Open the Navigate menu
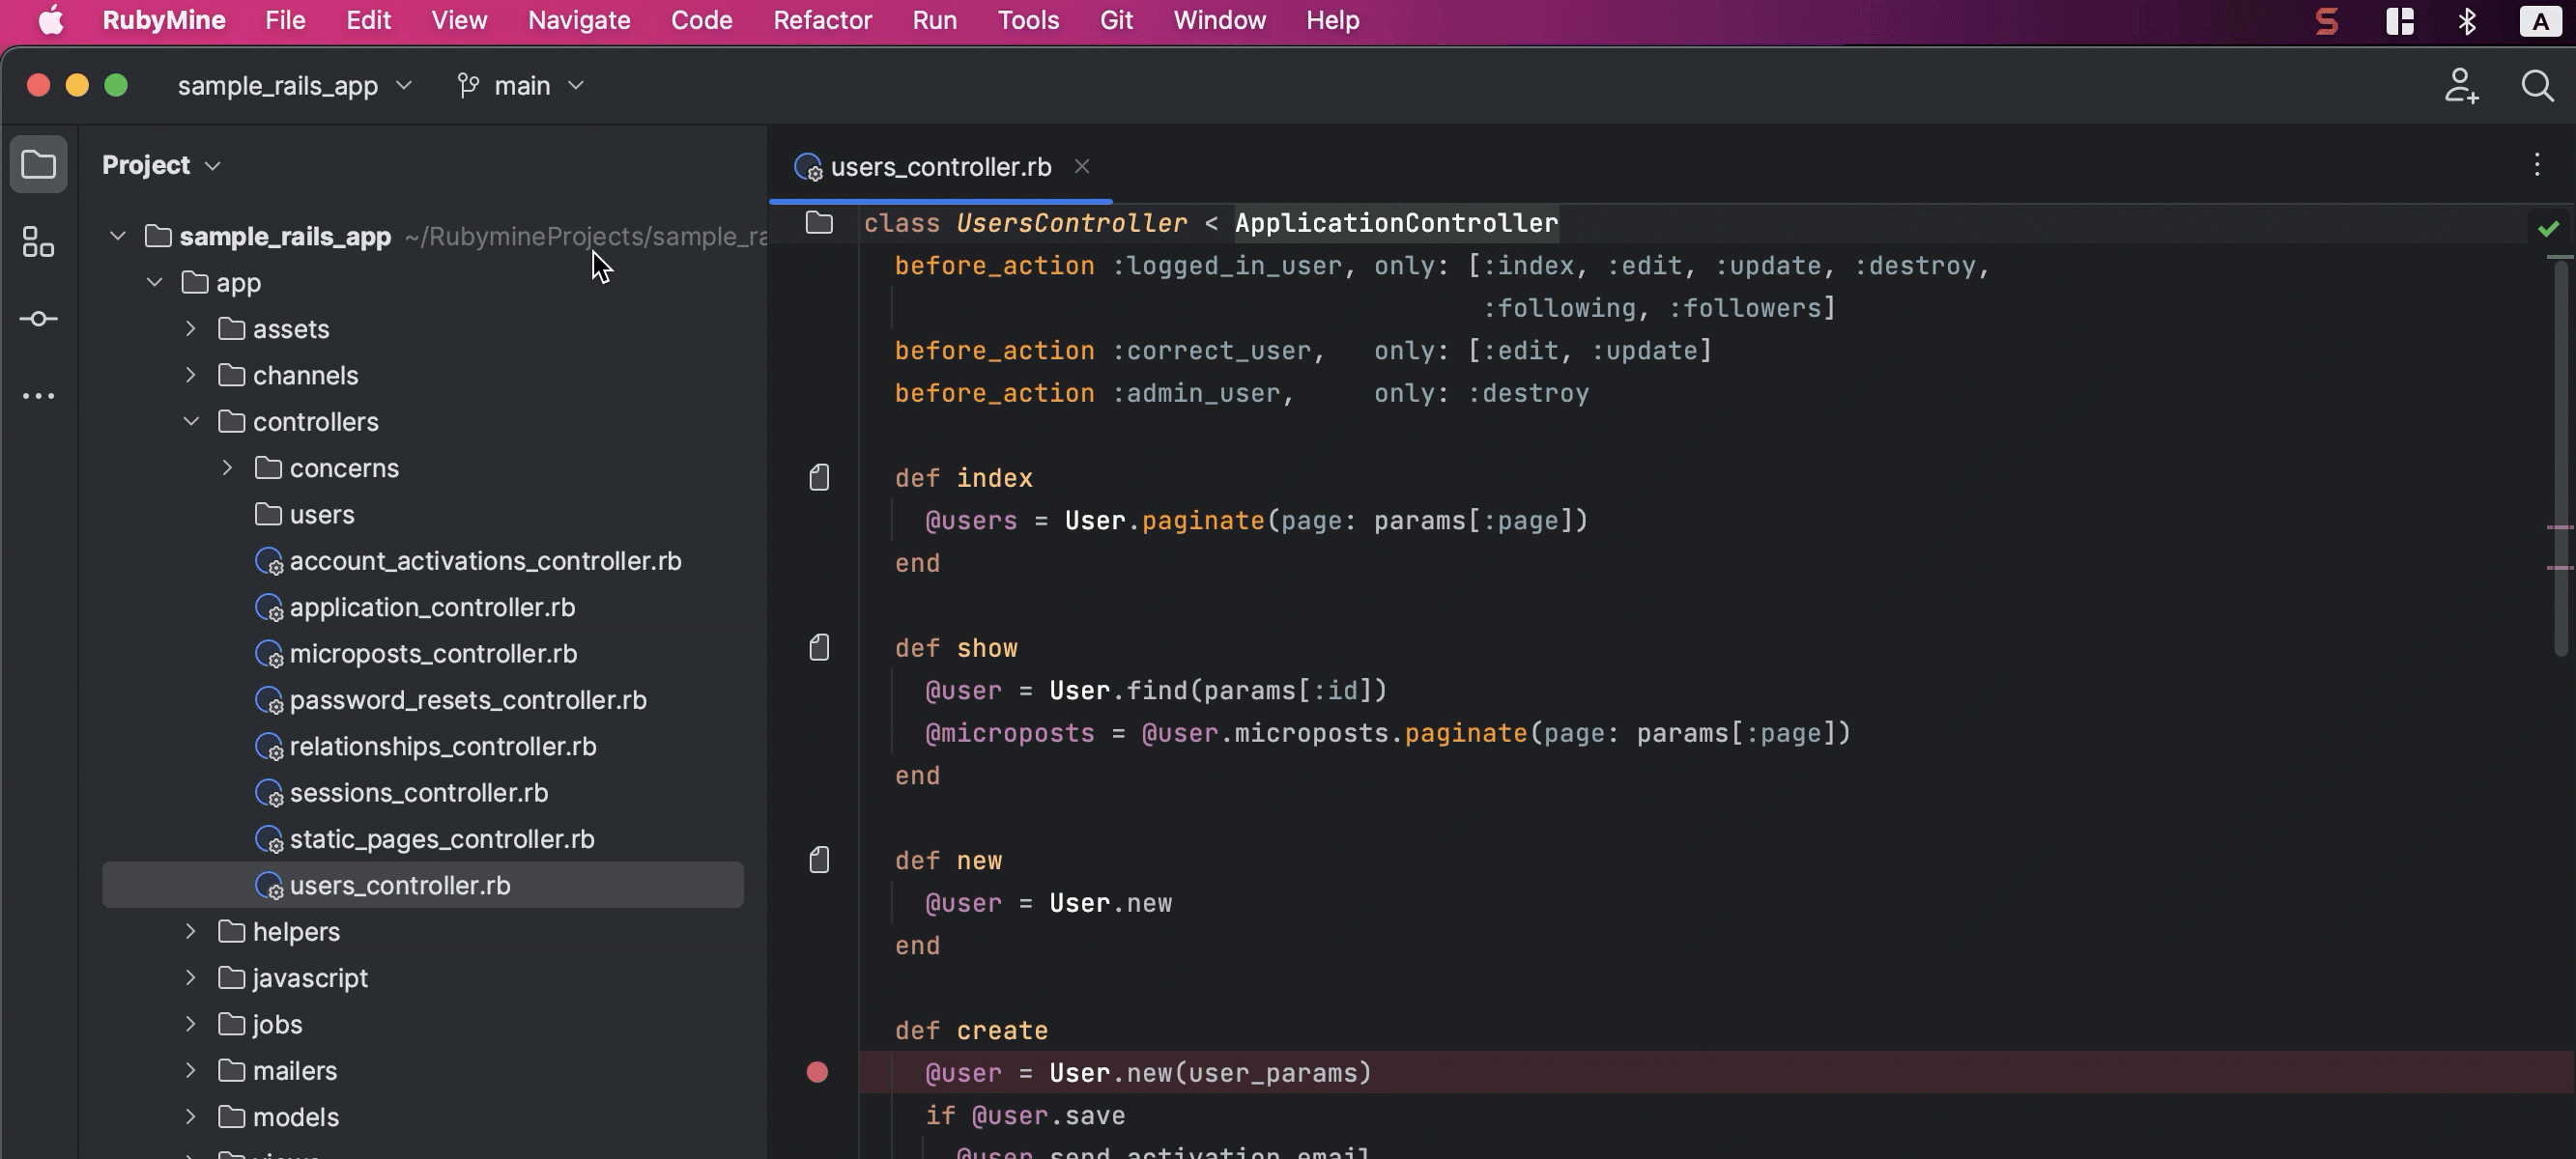The width and height of the screenshot is (2576, 1159). [579, 20]
